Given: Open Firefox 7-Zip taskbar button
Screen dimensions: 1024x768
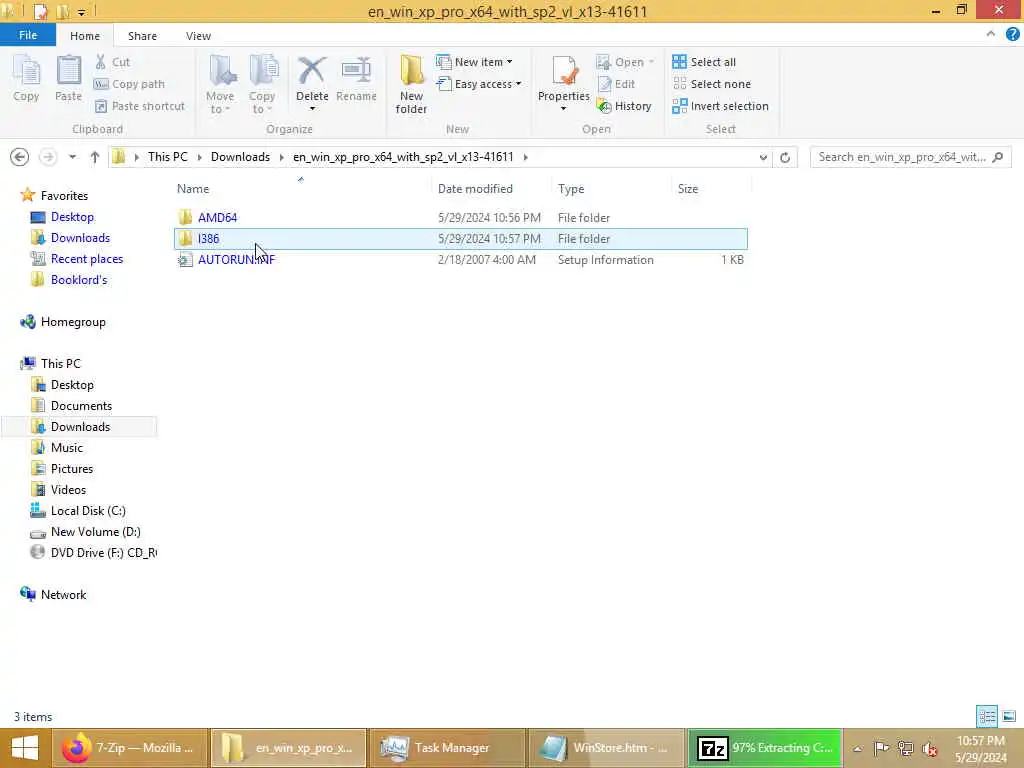Looking at the screenshot, I should pos(129,748).
